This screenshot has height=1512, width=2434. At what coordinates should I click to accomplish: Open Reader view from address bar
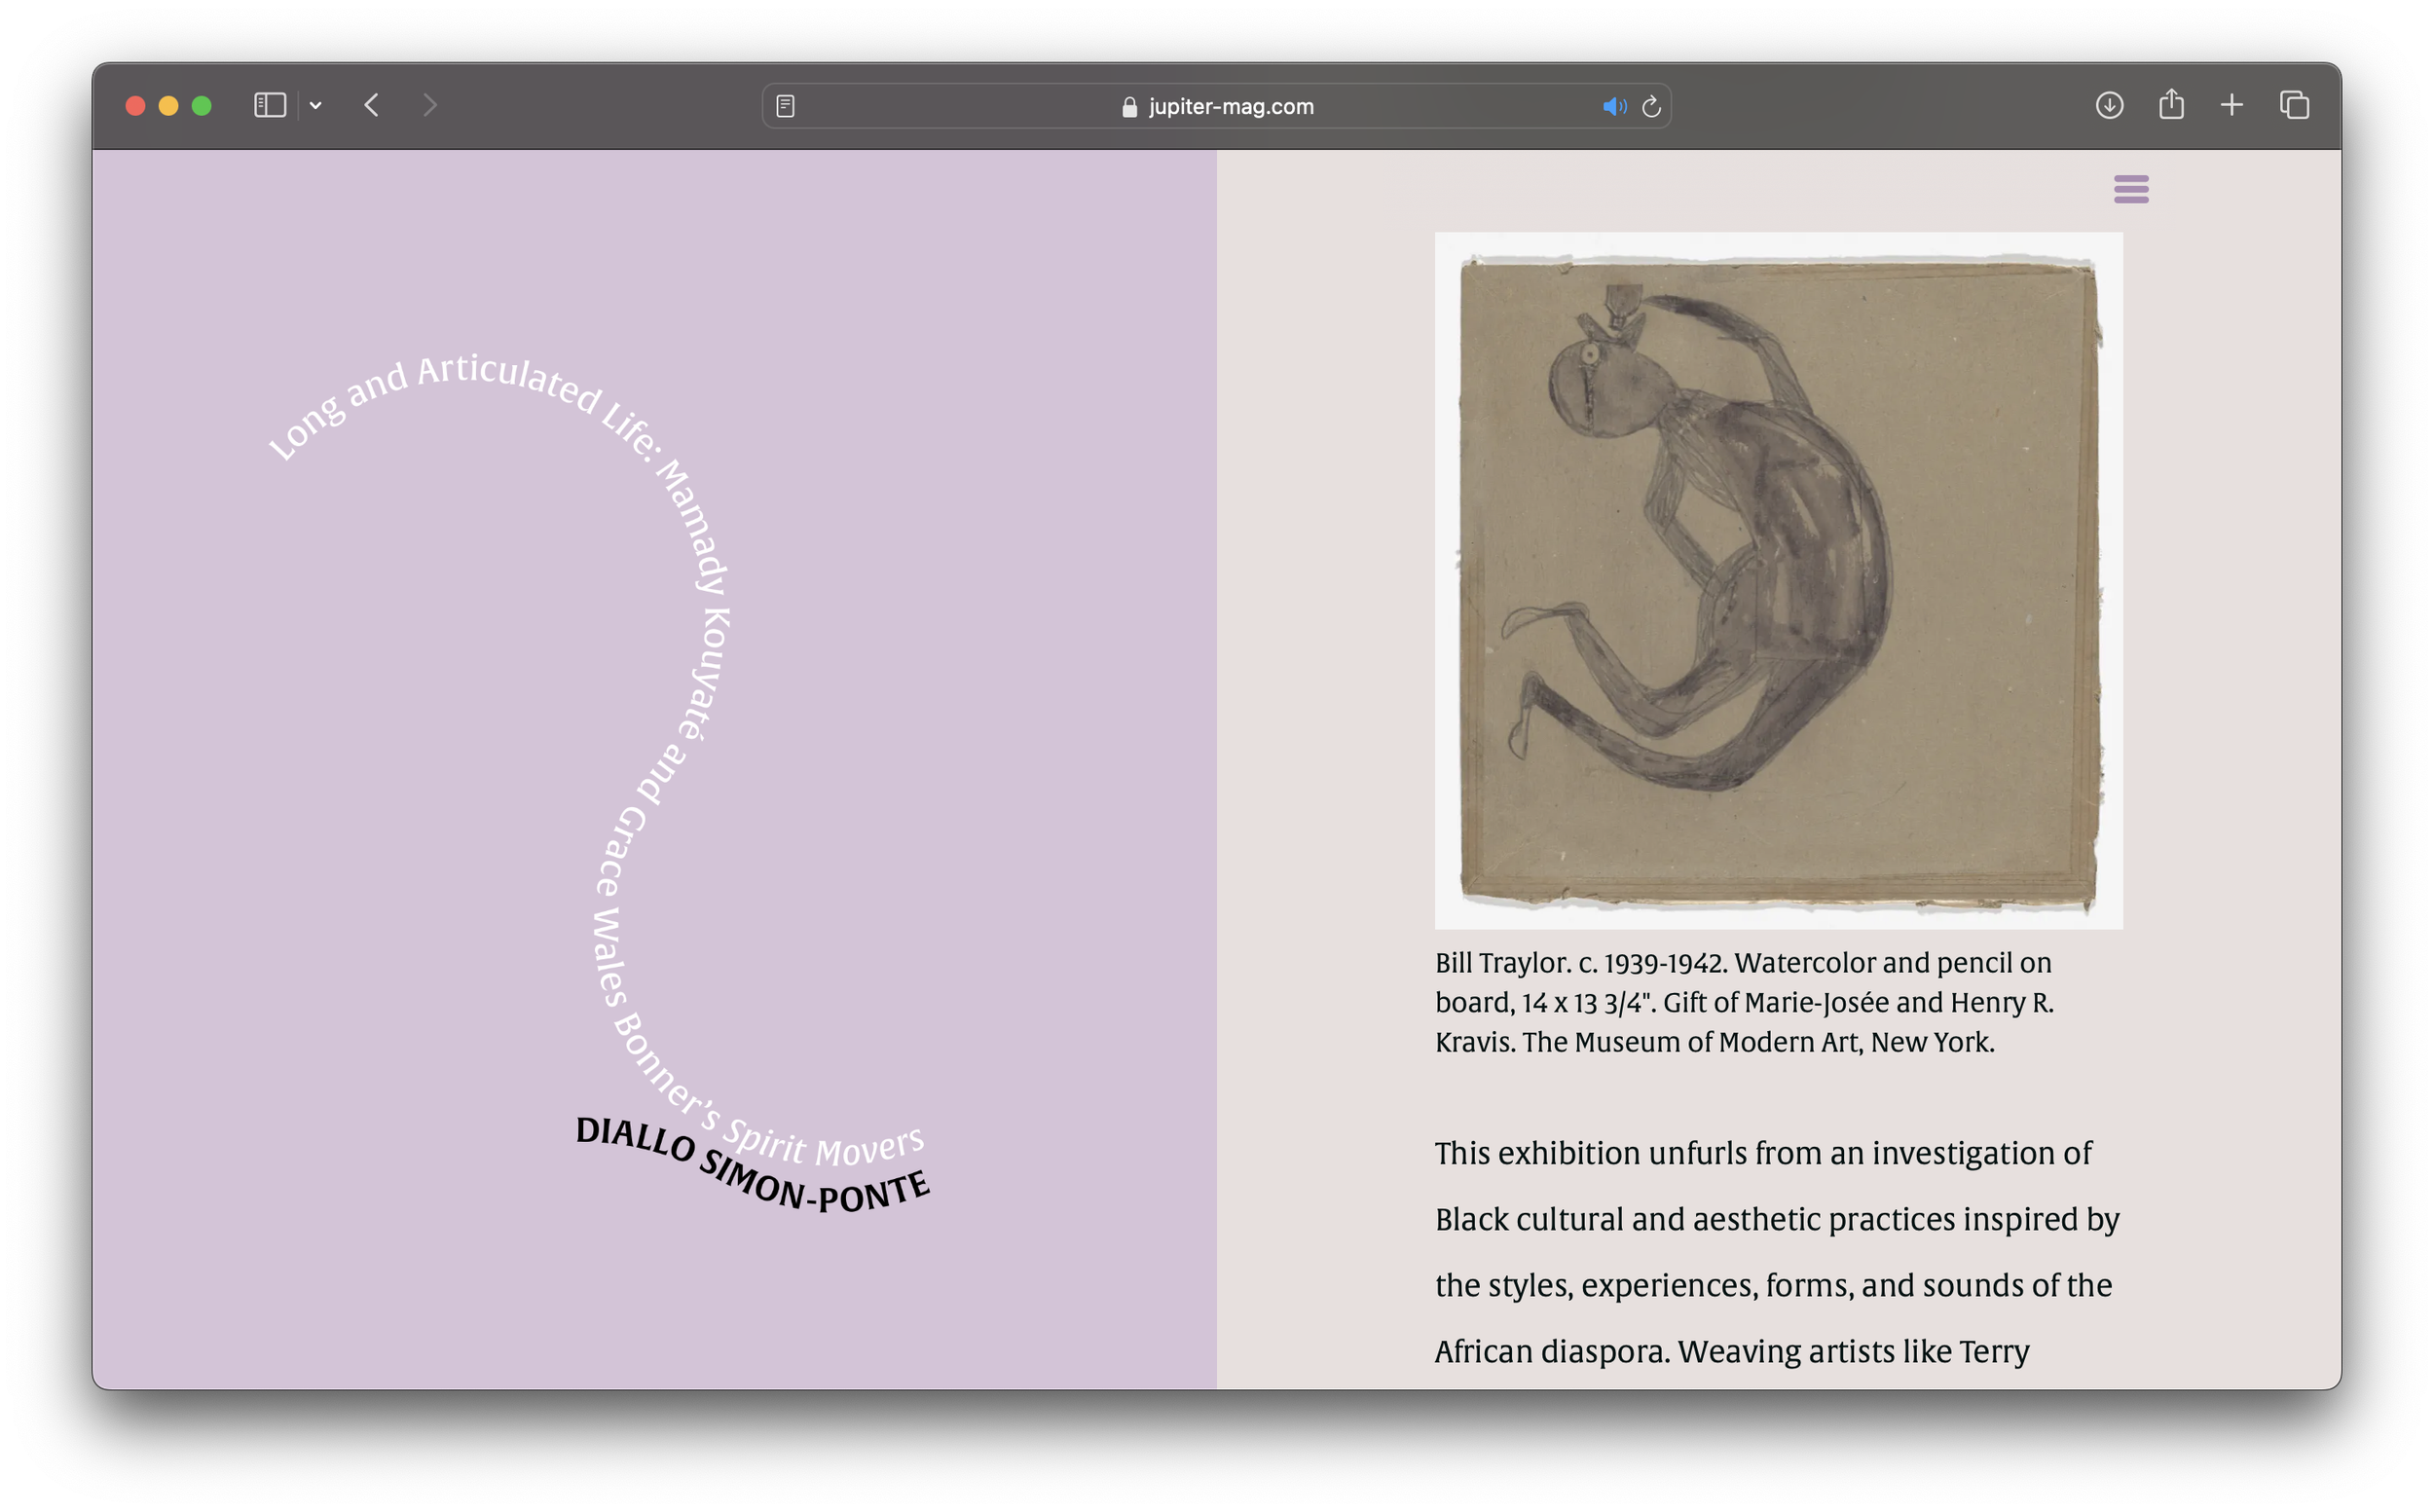pyautogui.click(x=786, y=106)
